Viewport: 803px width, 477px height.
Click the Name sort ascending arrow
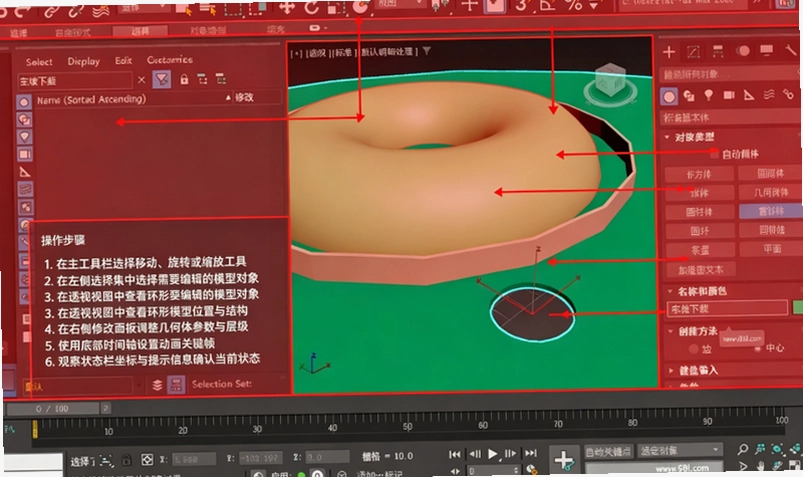[228, 97]
